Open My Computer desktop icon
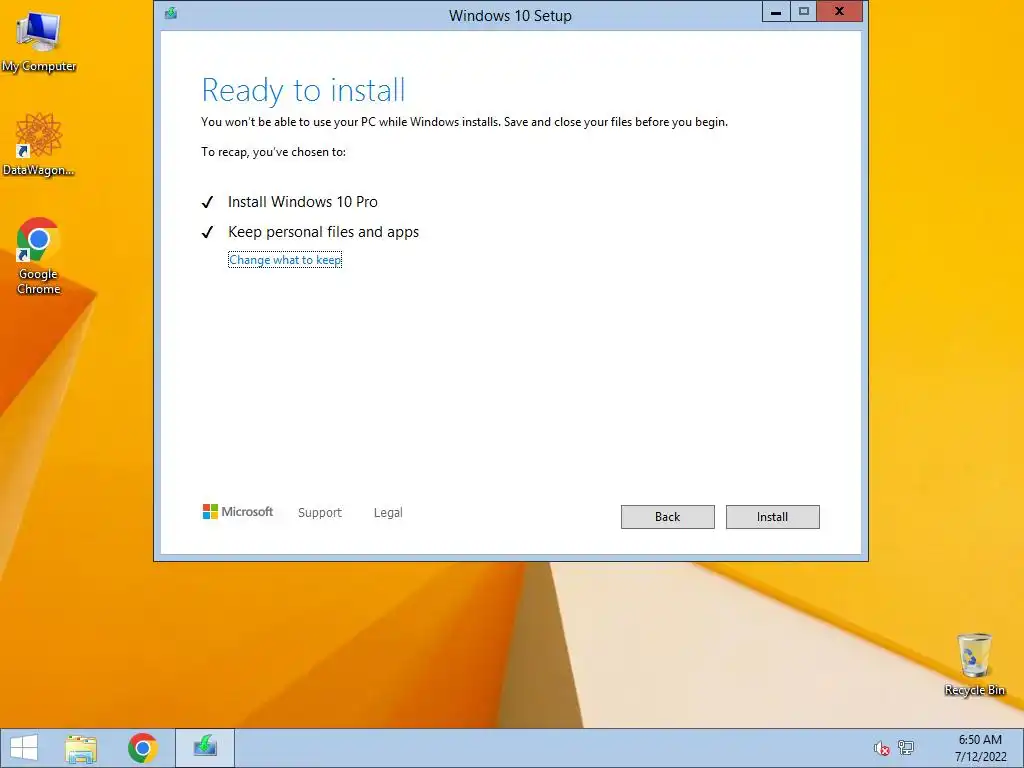 coord(39,41)
